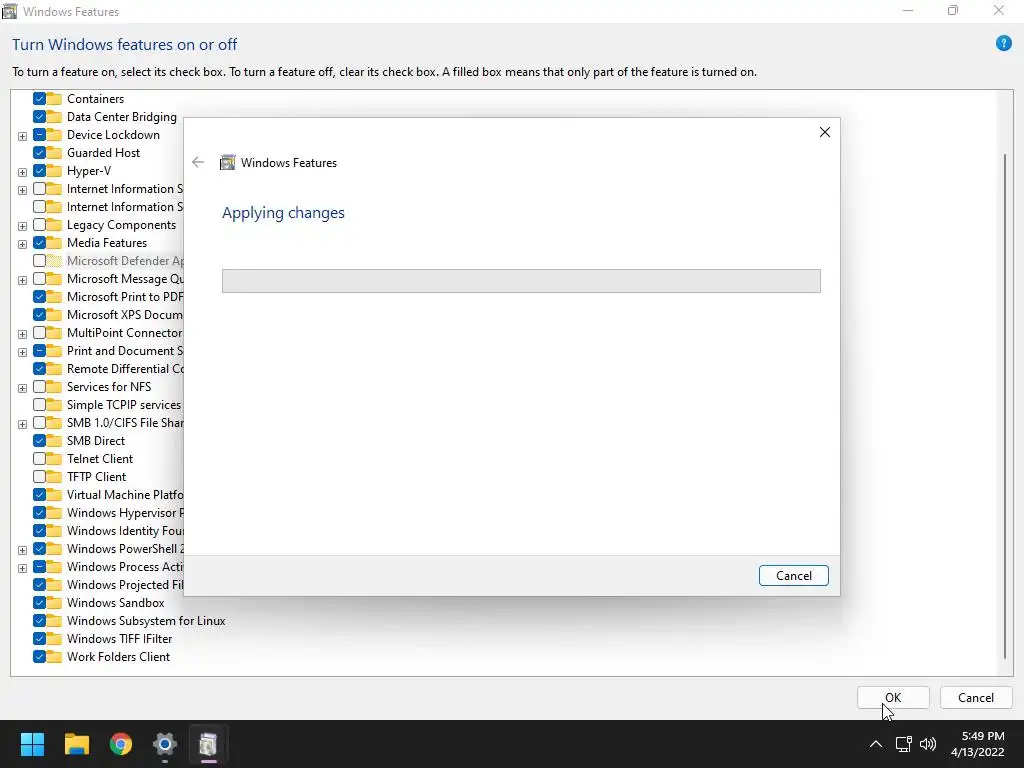Click Cancel in main Windows Features window
This screenshot has width=1024, height=768.
(x=976, y=697)
